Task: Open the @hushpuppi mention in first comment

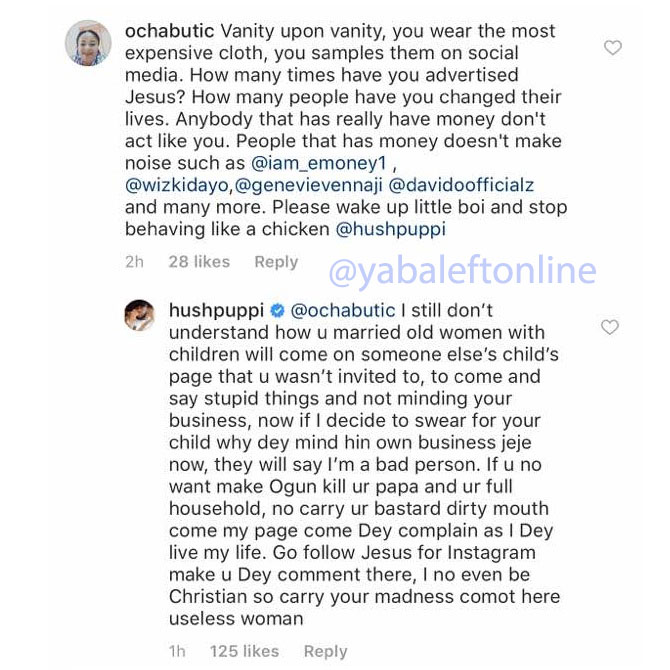Action: click(x=390, y=229)
